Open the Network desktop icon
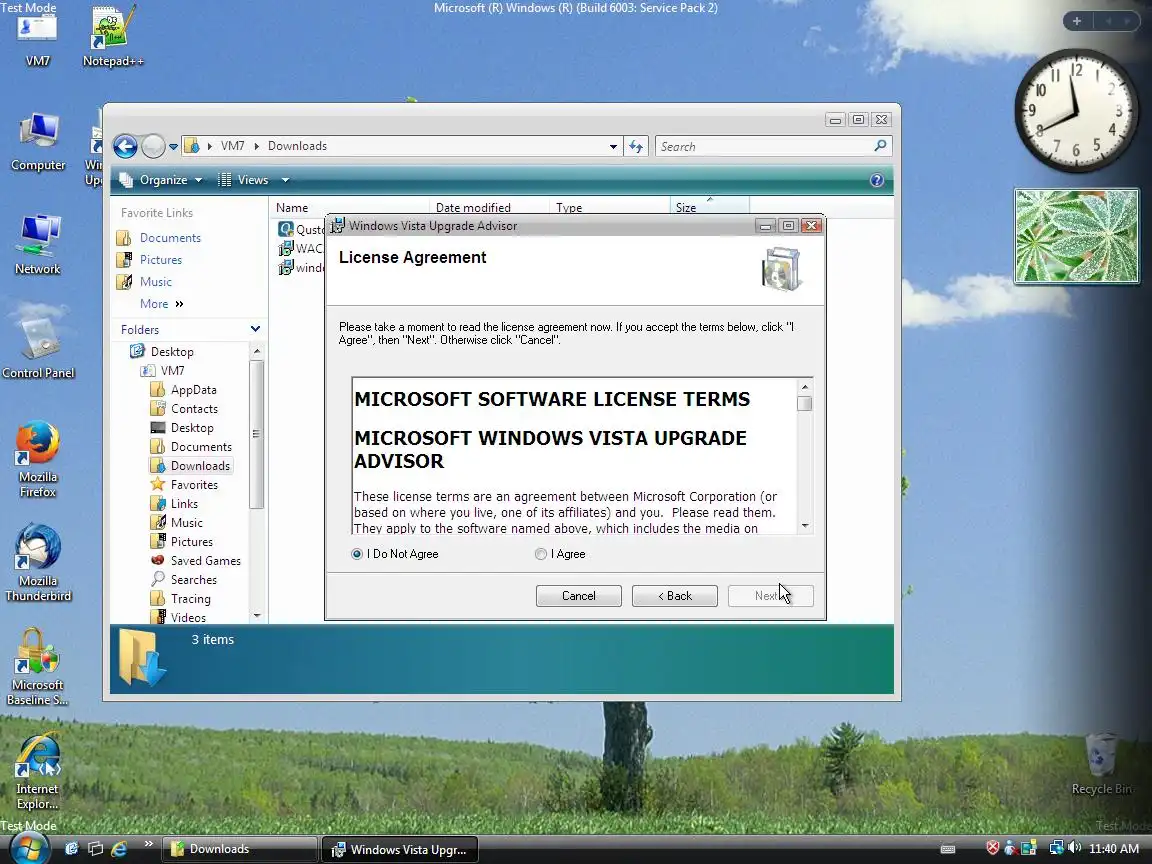Image resolution: width=1152 pixels, height=864 pixels. click(x=37, y=246)
